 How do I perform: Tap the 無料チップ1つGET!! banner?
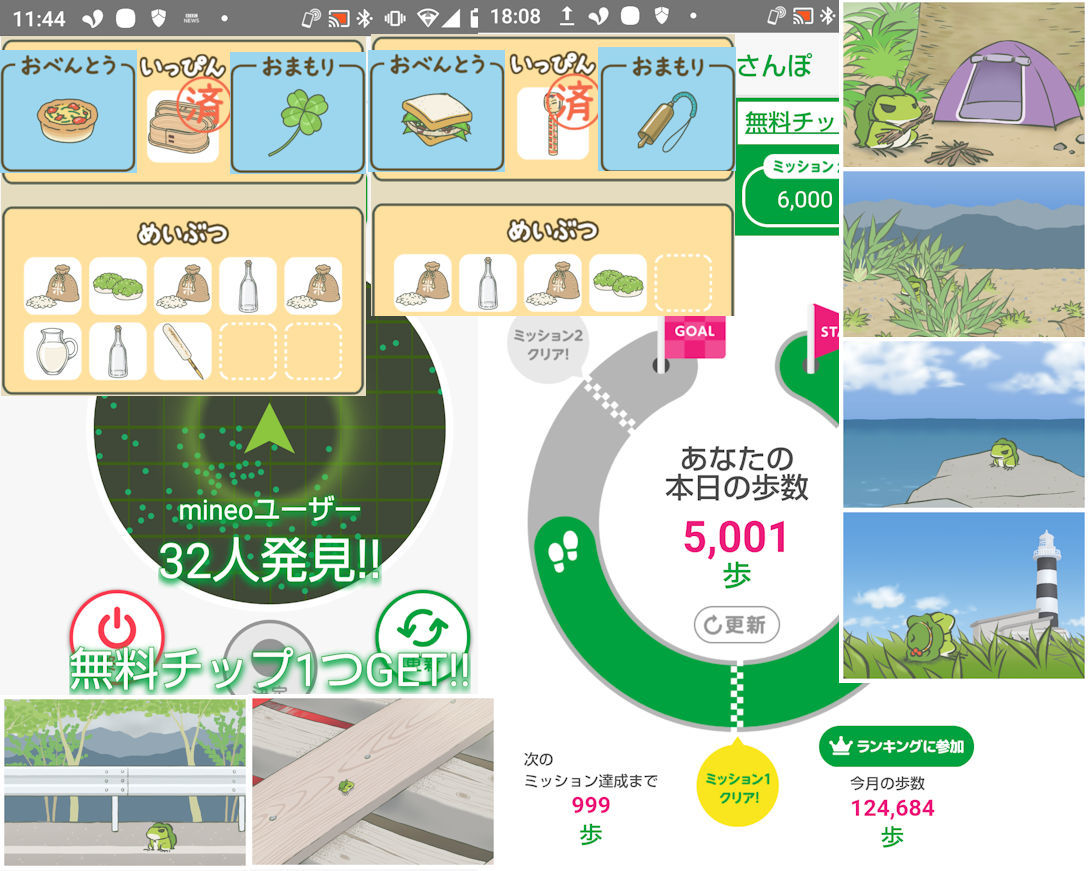tap(269, 669)
